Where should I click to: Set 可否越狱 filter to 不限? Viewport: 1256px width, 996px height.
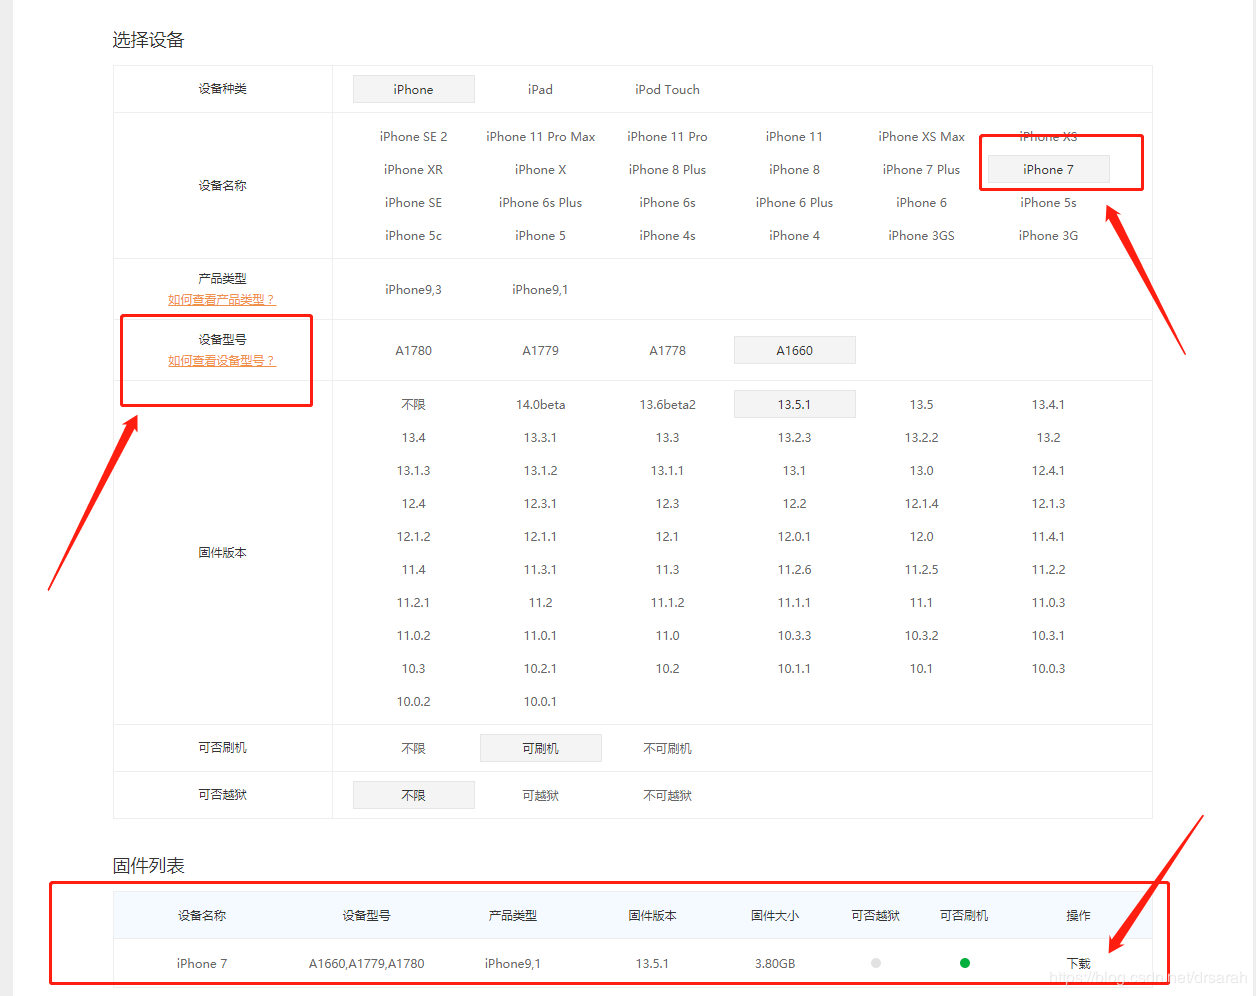(413, 796)
